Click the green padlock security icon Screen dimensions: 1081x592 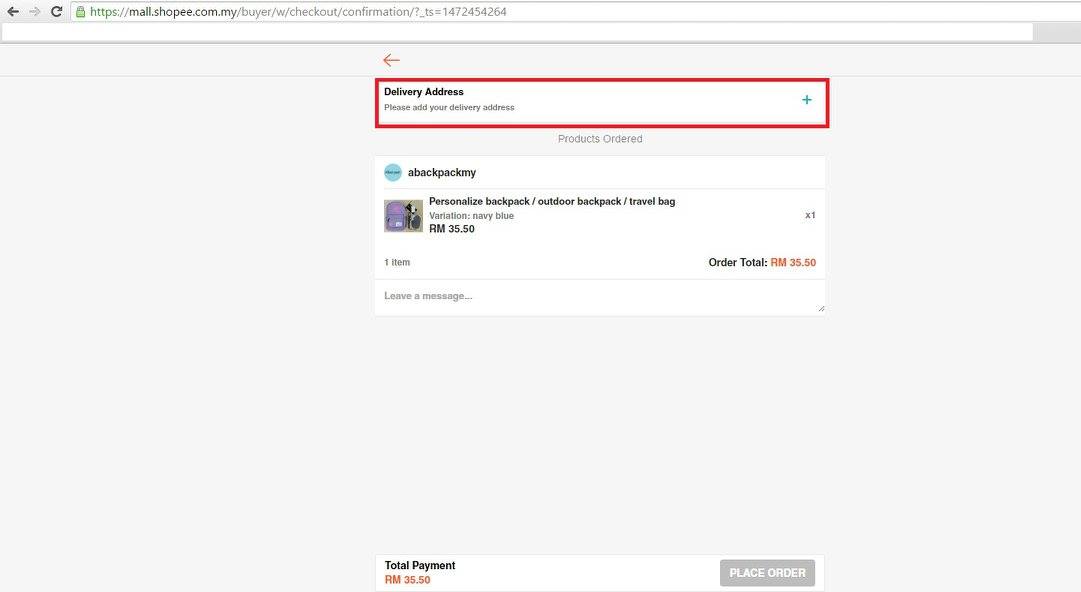pyautogui.click(x=81, y=12)
